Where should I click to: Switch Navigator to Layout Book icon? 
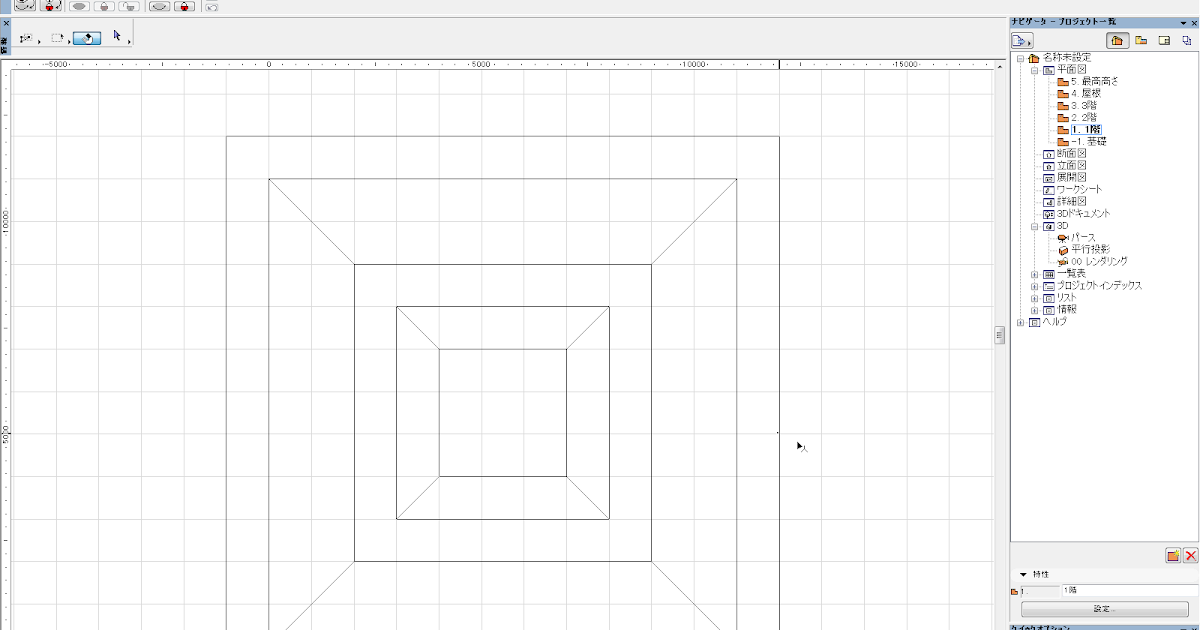(1164, 41)
